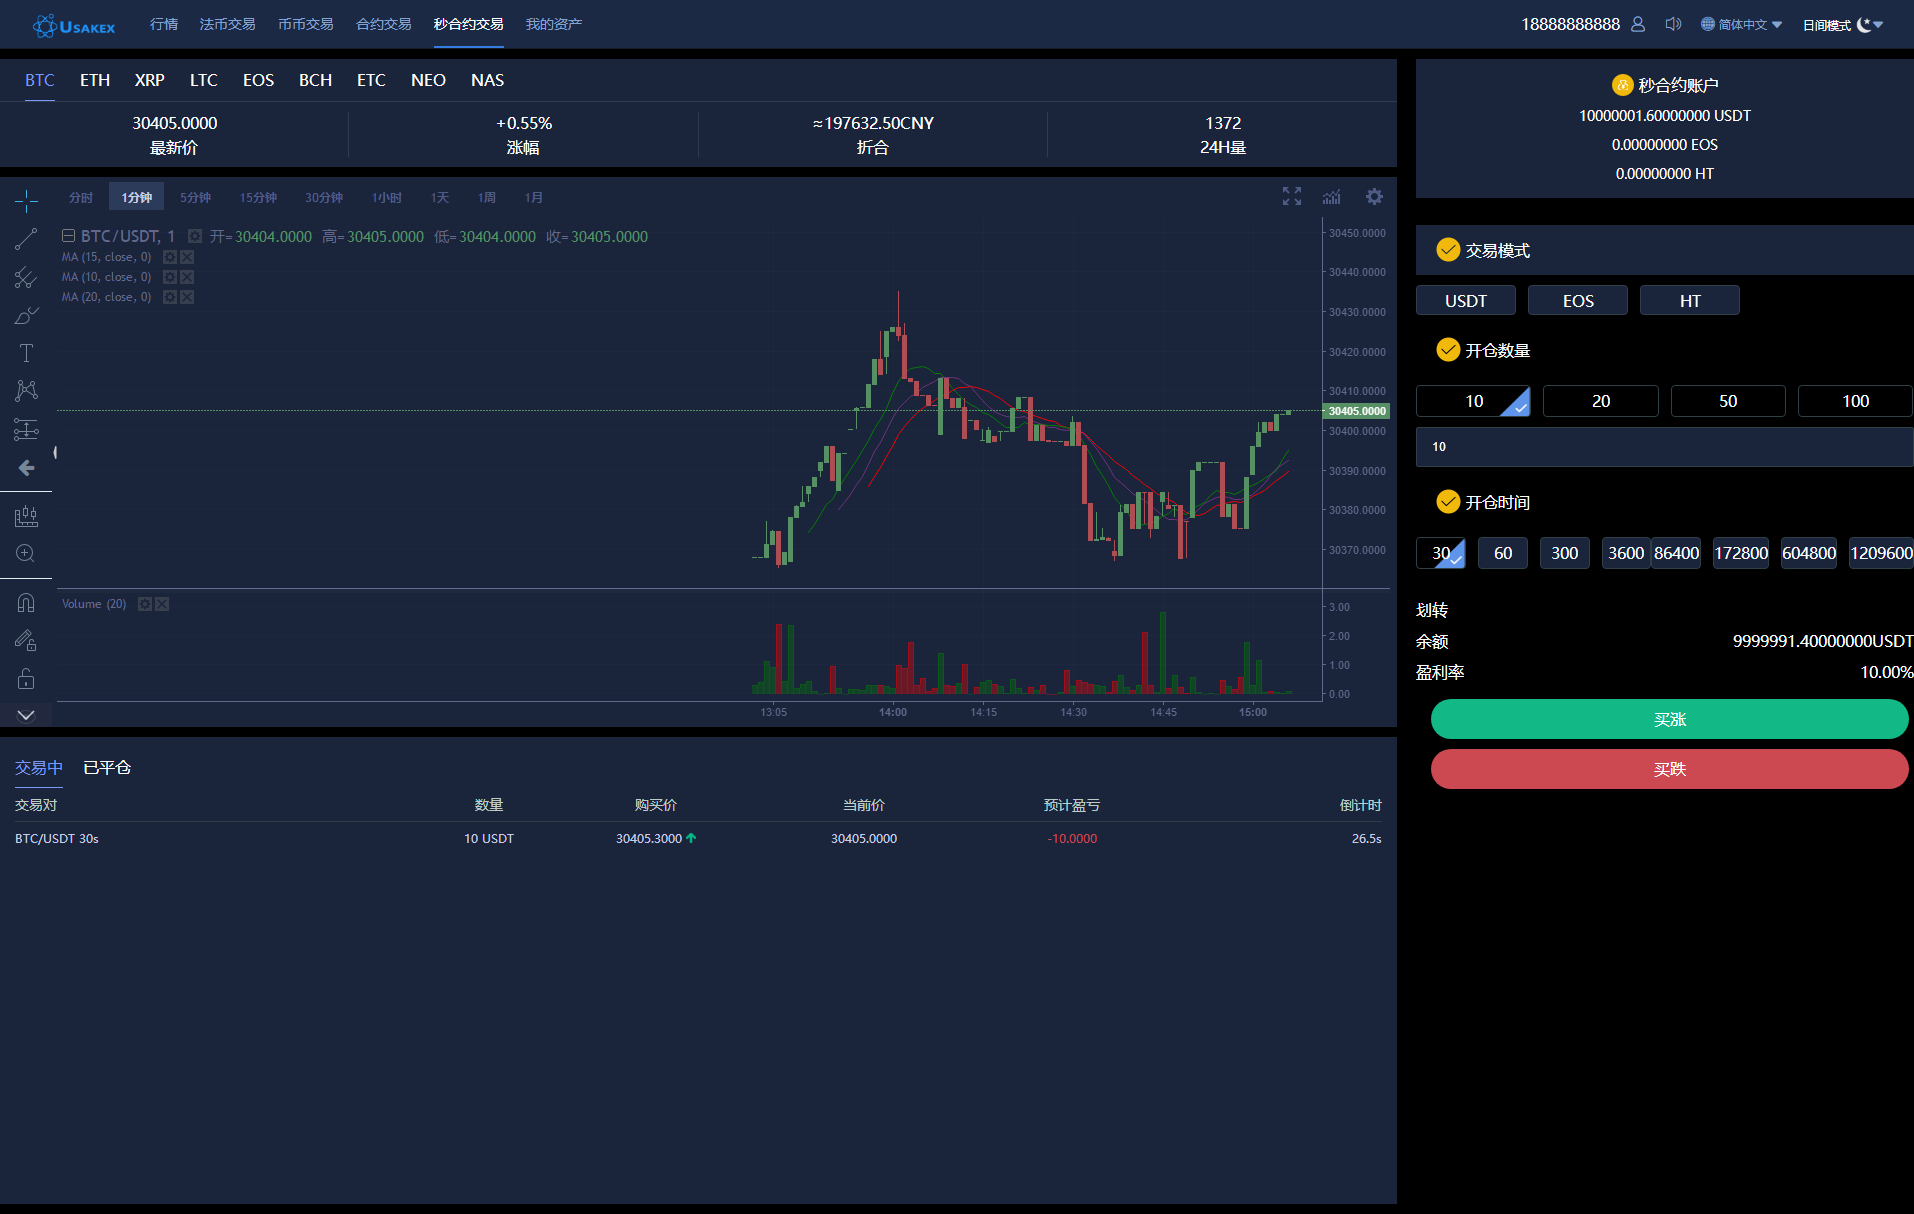Focus the open quantity input field
Image resolution: width=1914 pixels, height=1214 pixels.
coord(1665,447)
